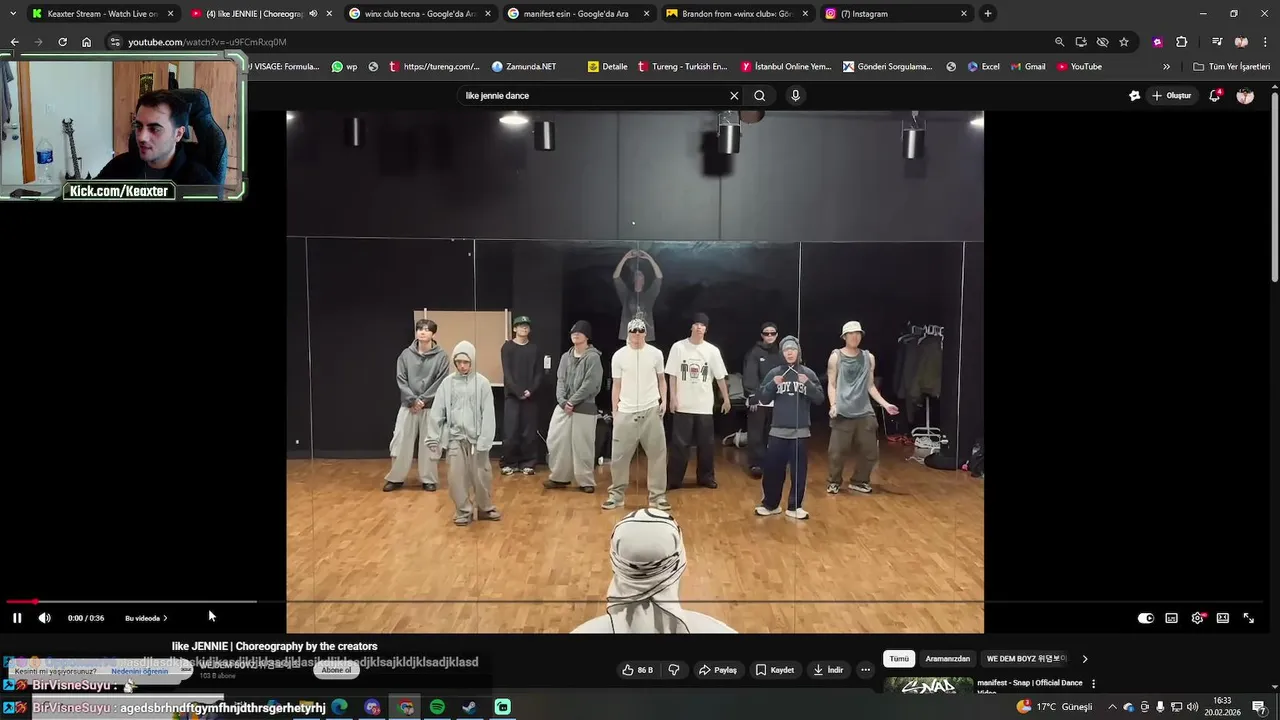The height and width of the screenshot is (720, 1280).
Task: Open YouTube notifications bell
Action: pos(1215,96)
